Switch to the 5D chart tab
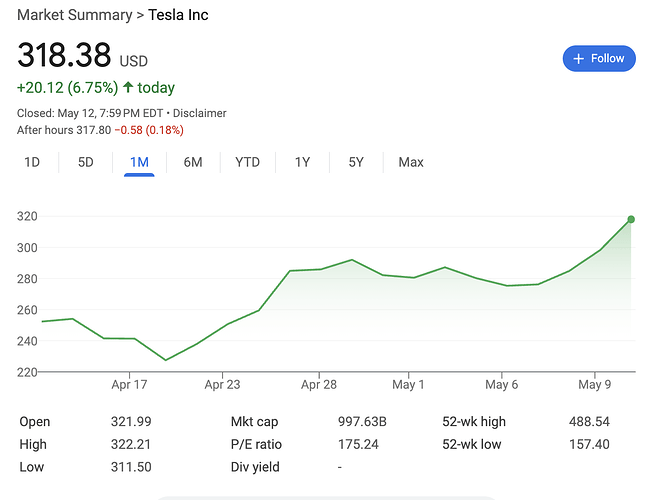The height and width of the screenshot is (500, 655). (x=86, y=162)
